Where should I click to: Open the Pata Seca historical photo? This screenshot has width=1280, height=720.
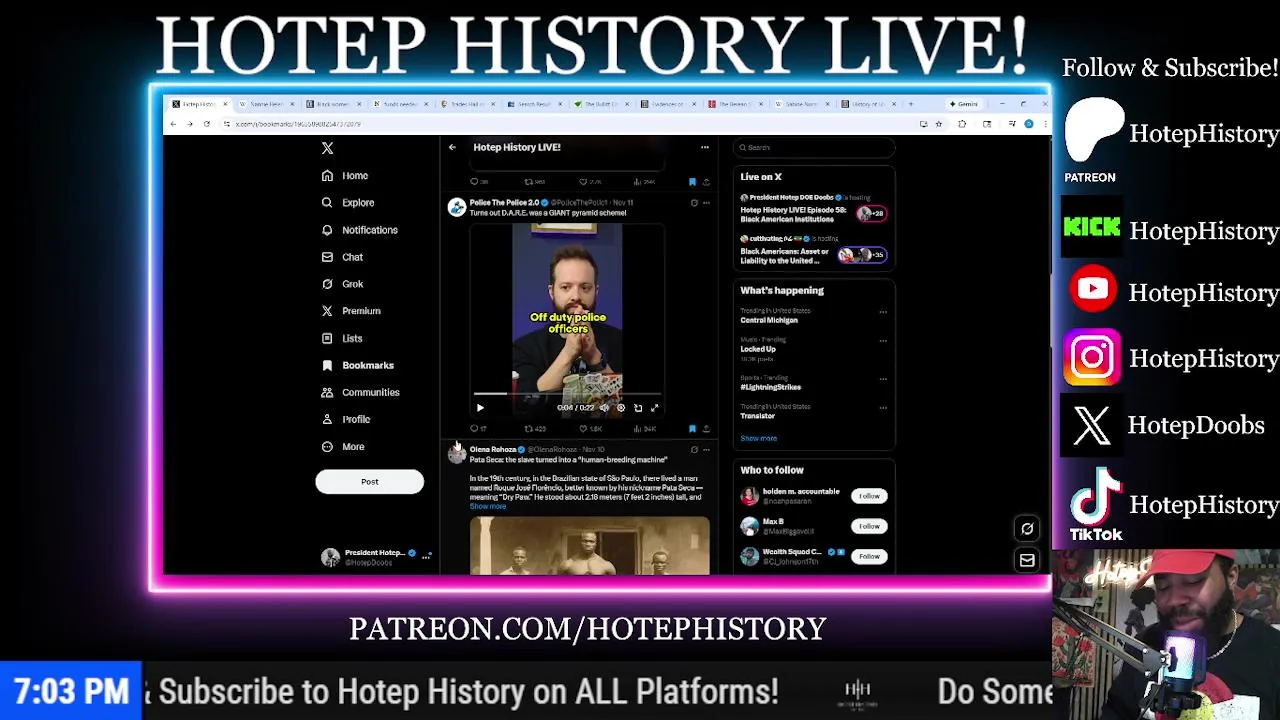click(x=590, y=546)
